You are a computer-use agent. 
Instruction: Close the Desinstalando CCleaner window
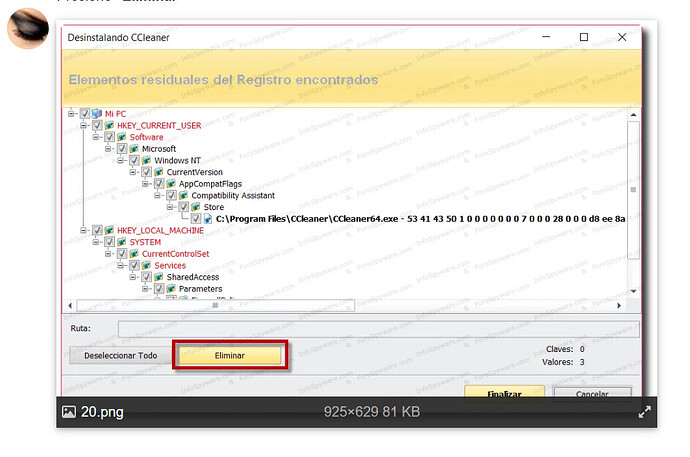coord(622,37)
